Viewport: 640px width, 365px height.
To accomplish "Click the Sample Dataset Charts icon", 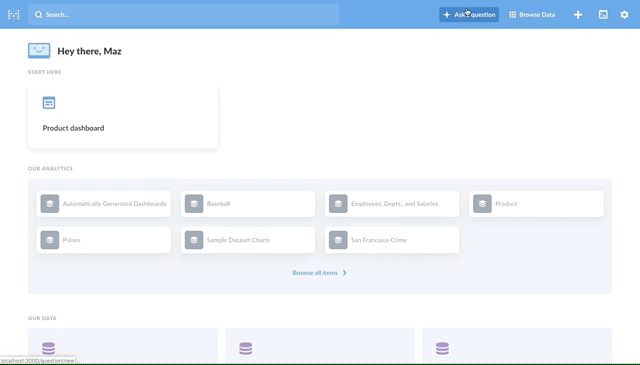I will [194, 240].
